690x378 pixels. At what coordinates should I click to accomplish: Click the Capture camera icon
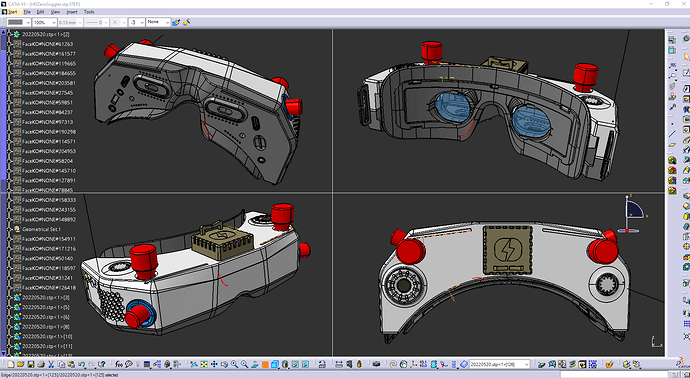click(376, 364)
